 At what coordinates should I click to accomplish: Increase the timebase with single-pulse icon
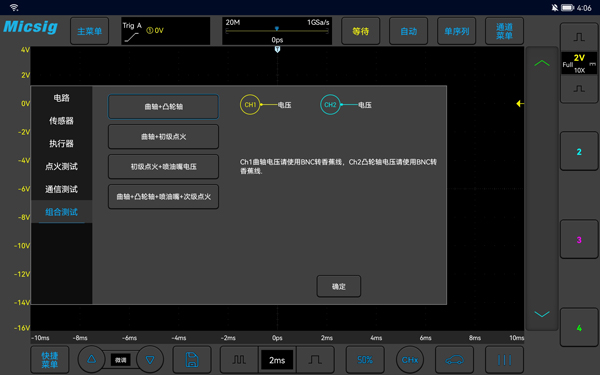click(315, 360)
